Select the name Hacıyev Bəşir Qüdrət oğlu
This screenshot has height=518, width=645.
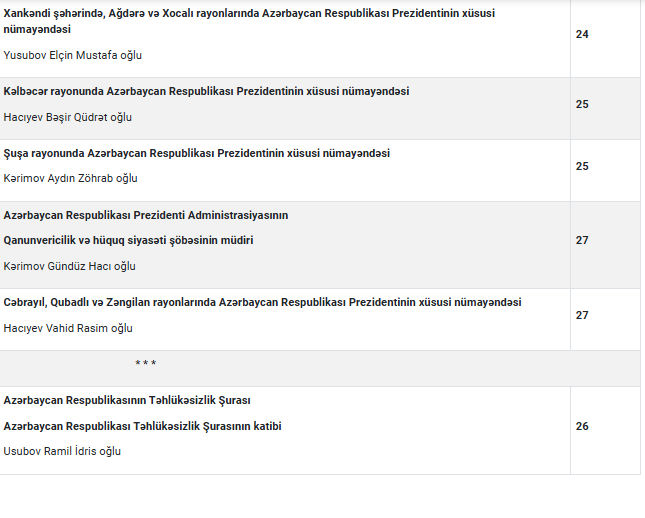coord(68,117)
